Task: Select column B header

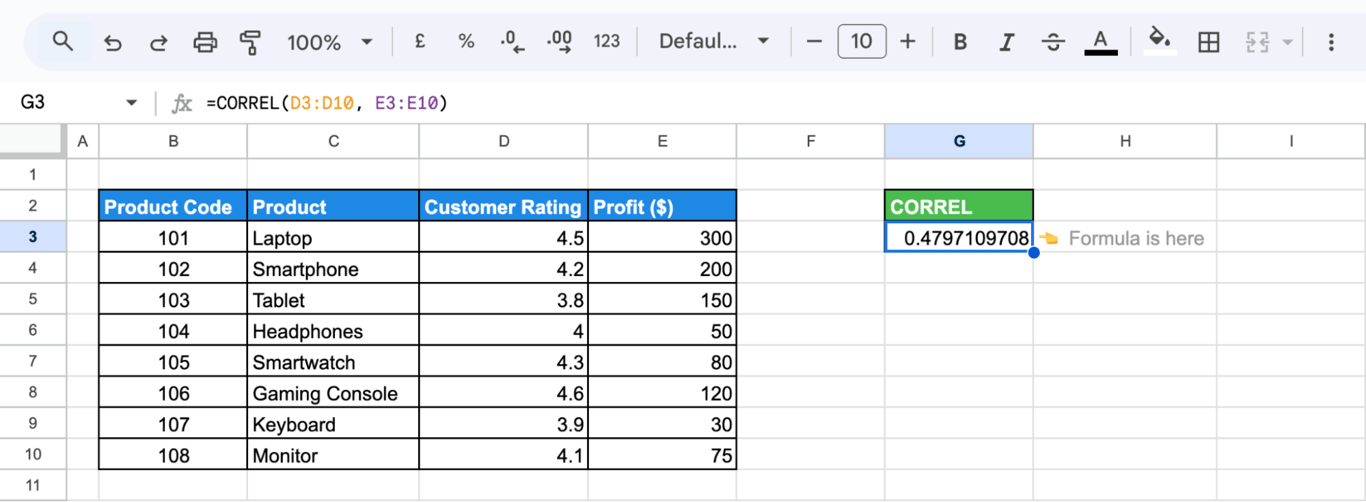Action: pyautogui.click(x=173, y=142)
